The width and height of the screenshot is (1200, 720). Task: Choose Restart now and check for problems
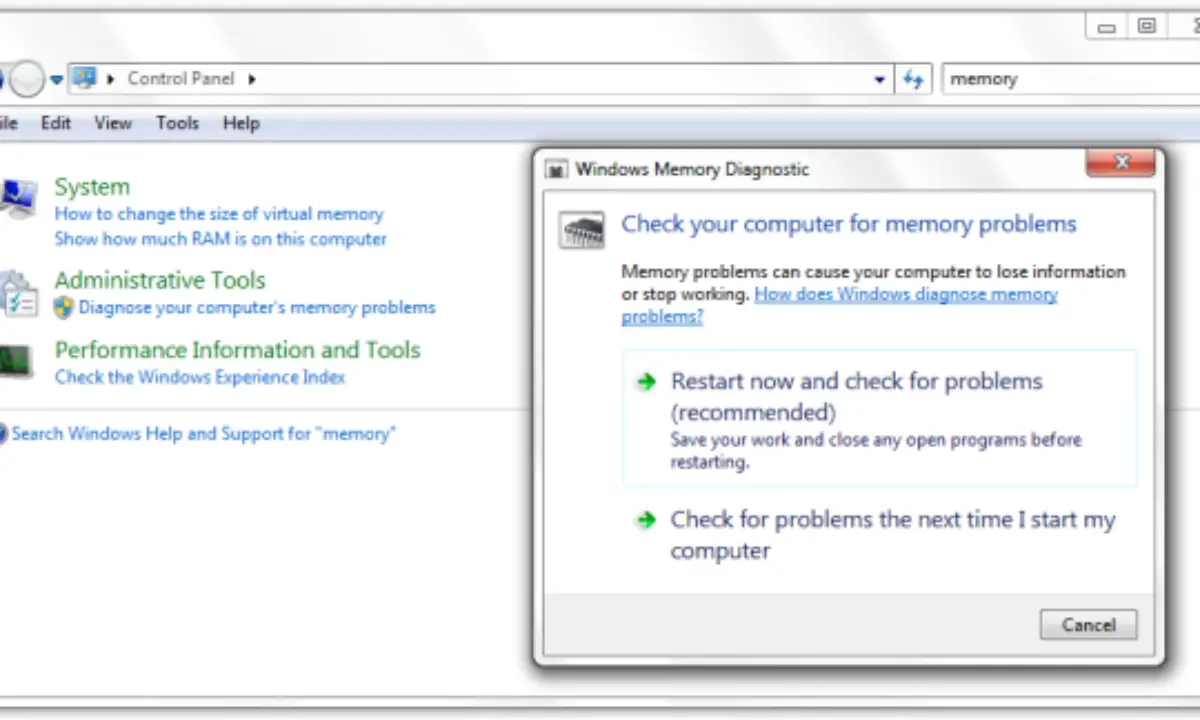(879, 417)
